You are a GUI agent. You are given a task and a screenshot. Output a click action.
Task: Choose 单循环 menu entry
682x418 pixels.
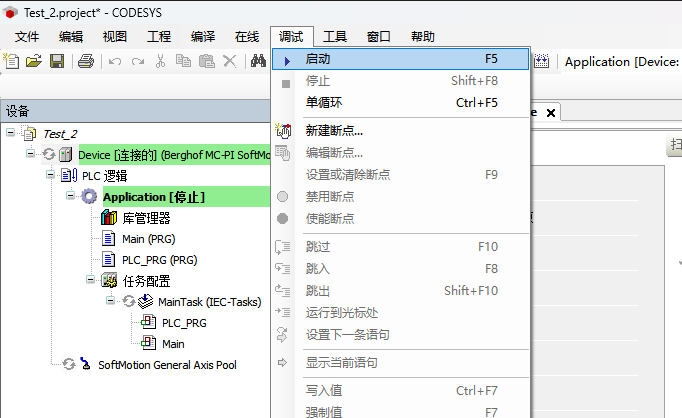[325, 103]
